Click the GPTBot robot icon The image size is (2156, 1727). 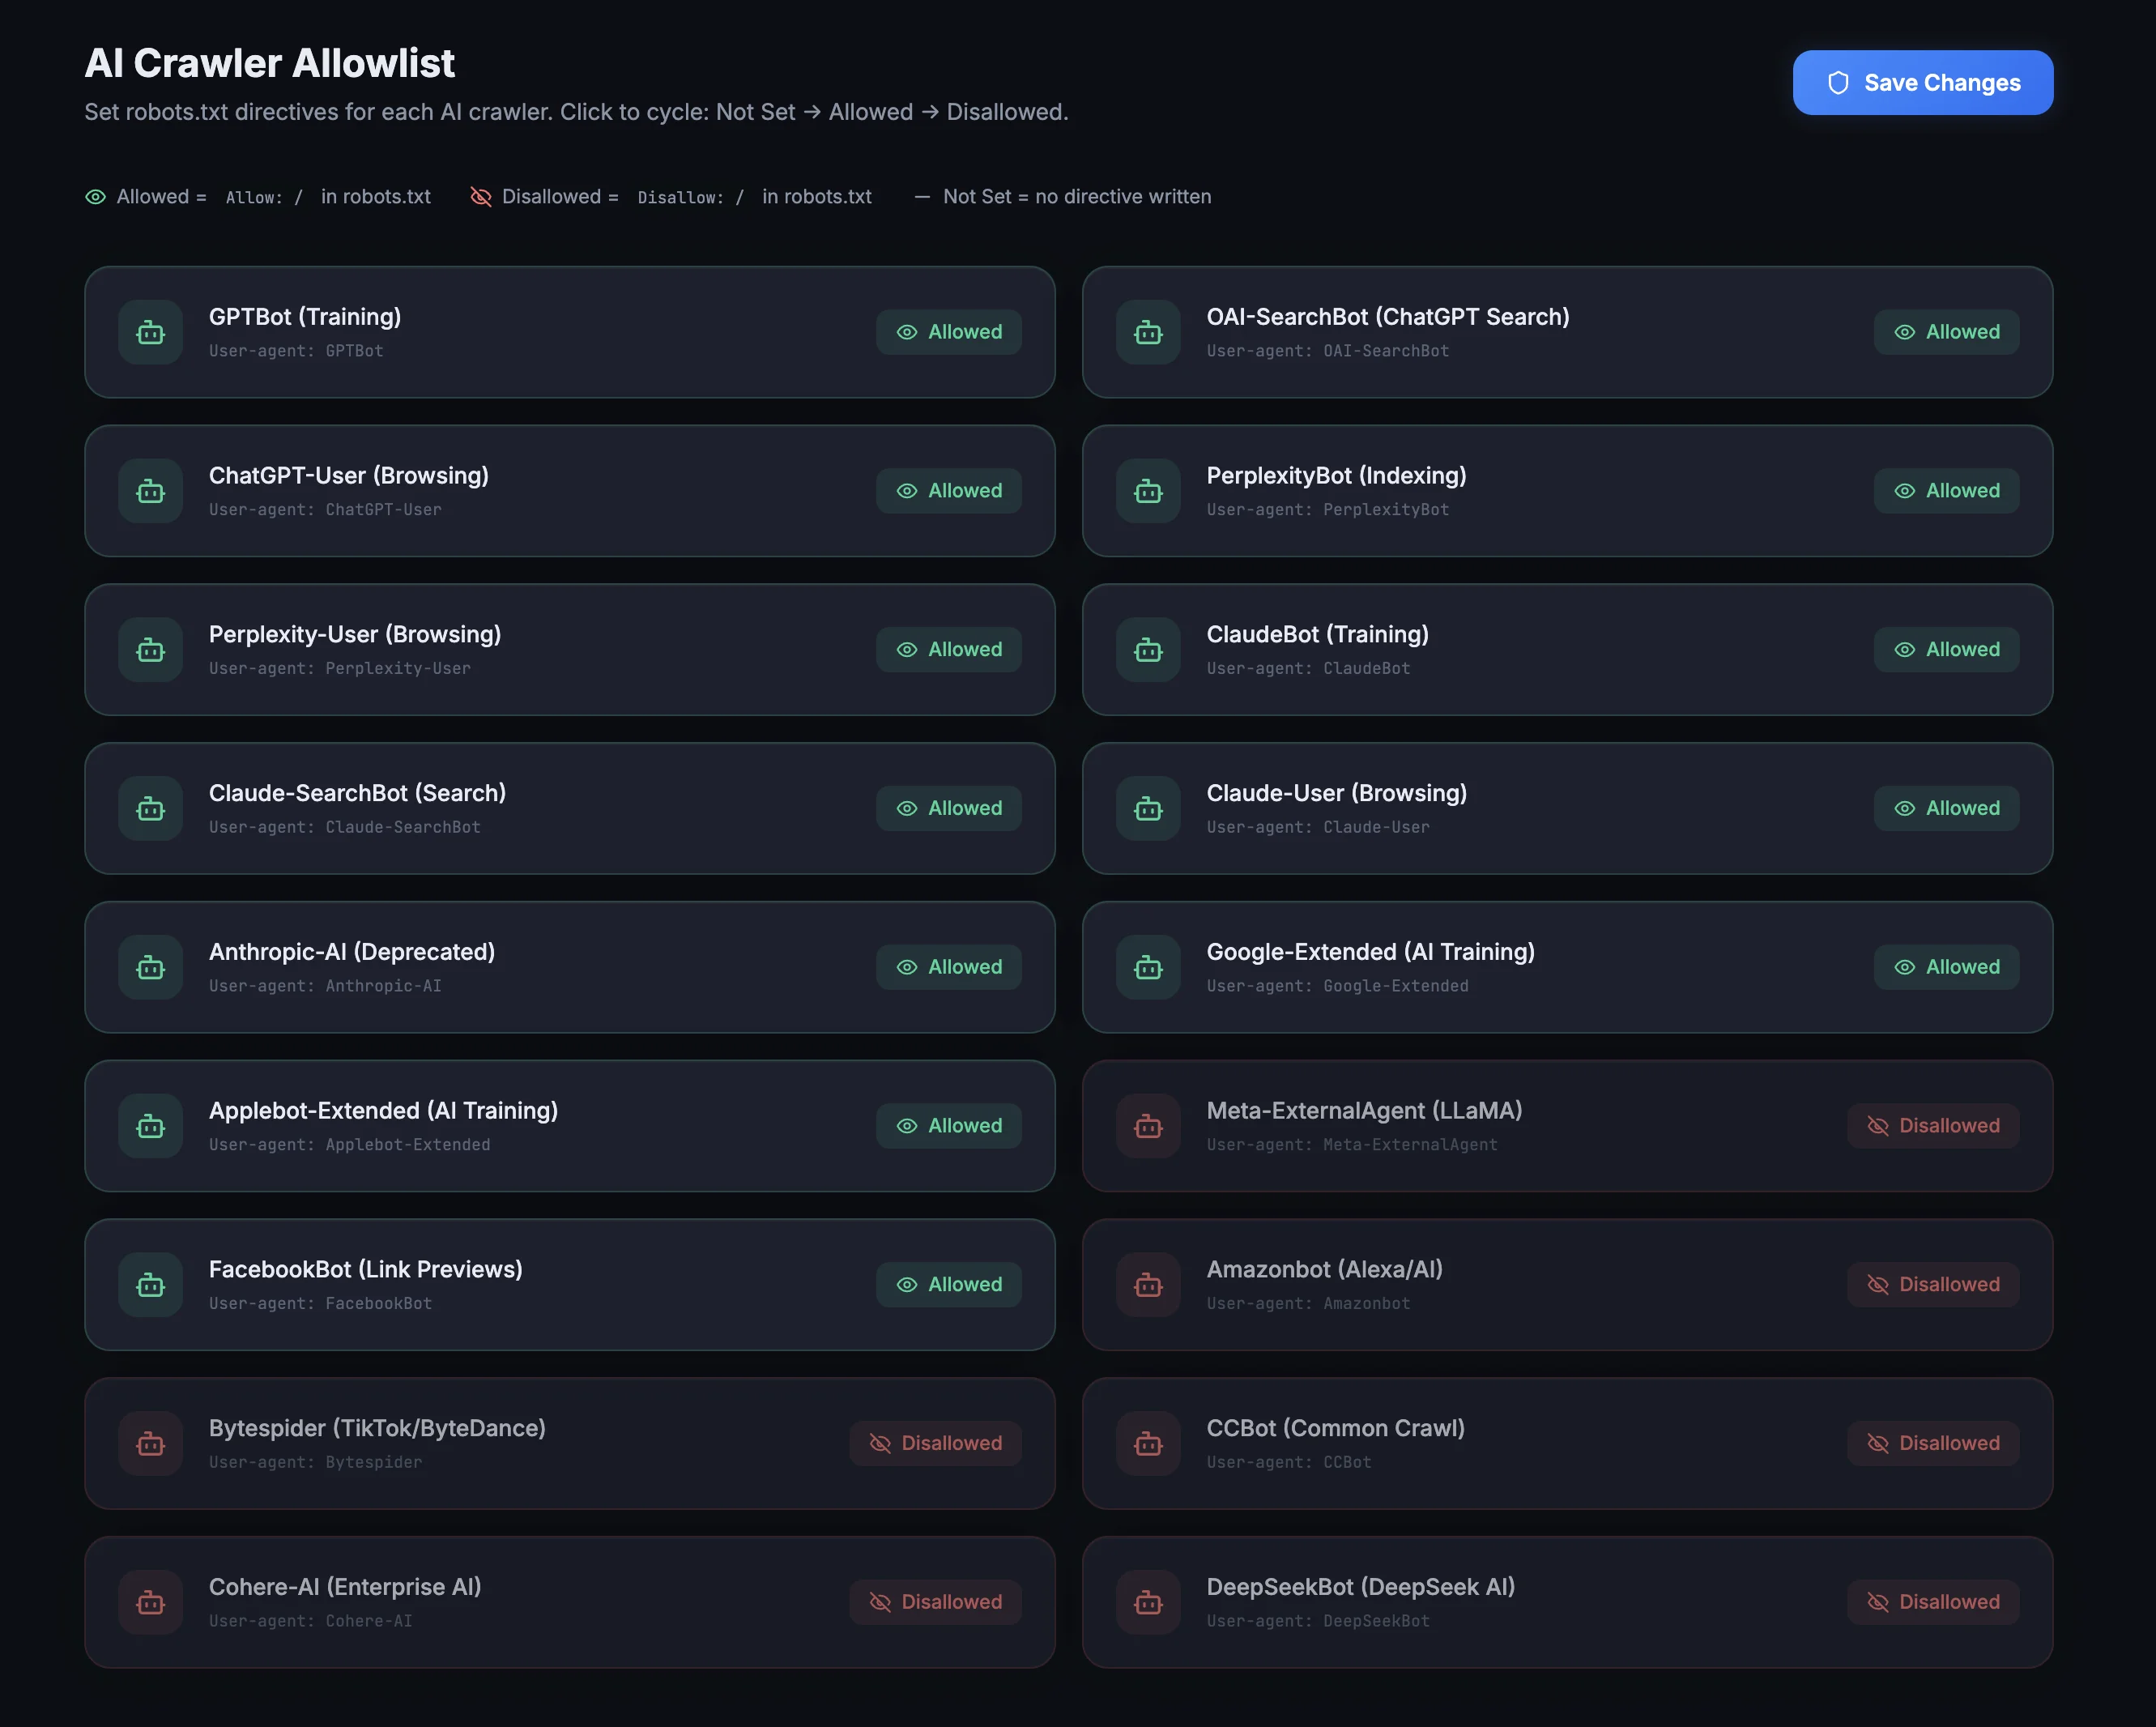150,332
